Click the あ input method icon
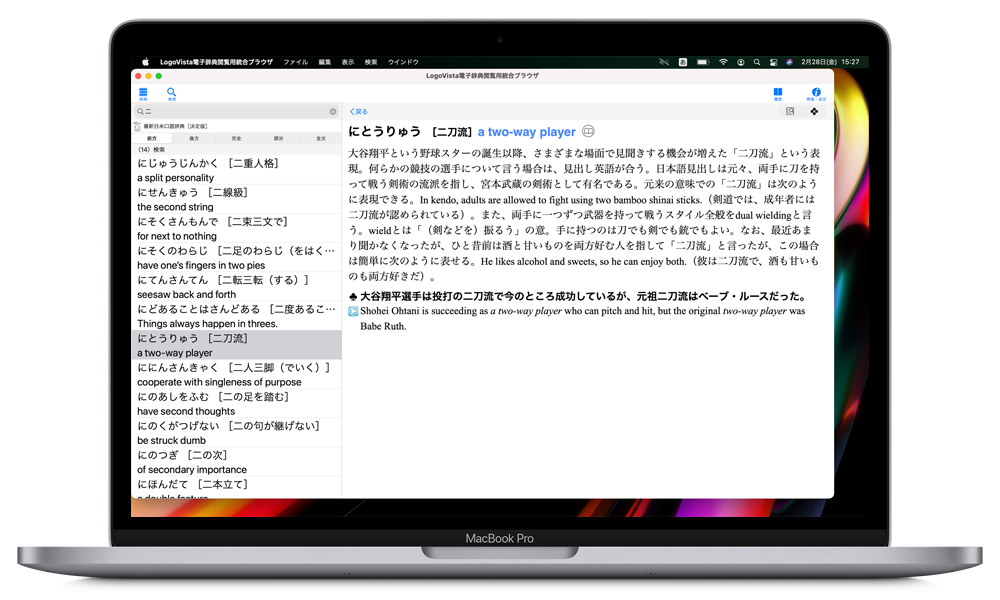The image size is (1000, 600). pyautogui.click(x=683, y=62)
